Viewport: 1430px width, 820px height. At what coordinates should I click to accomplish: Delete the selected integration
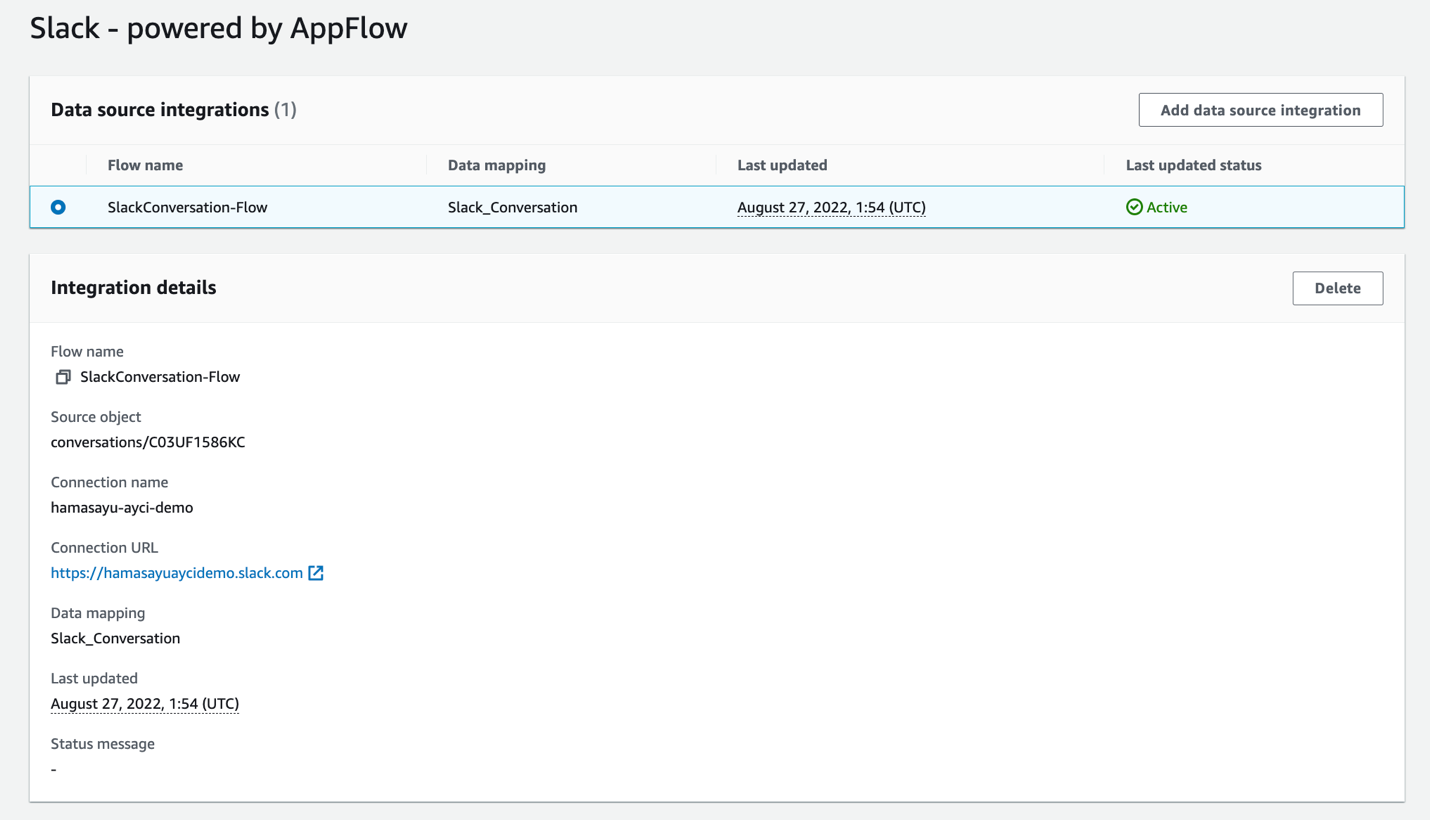point(1338,288)
